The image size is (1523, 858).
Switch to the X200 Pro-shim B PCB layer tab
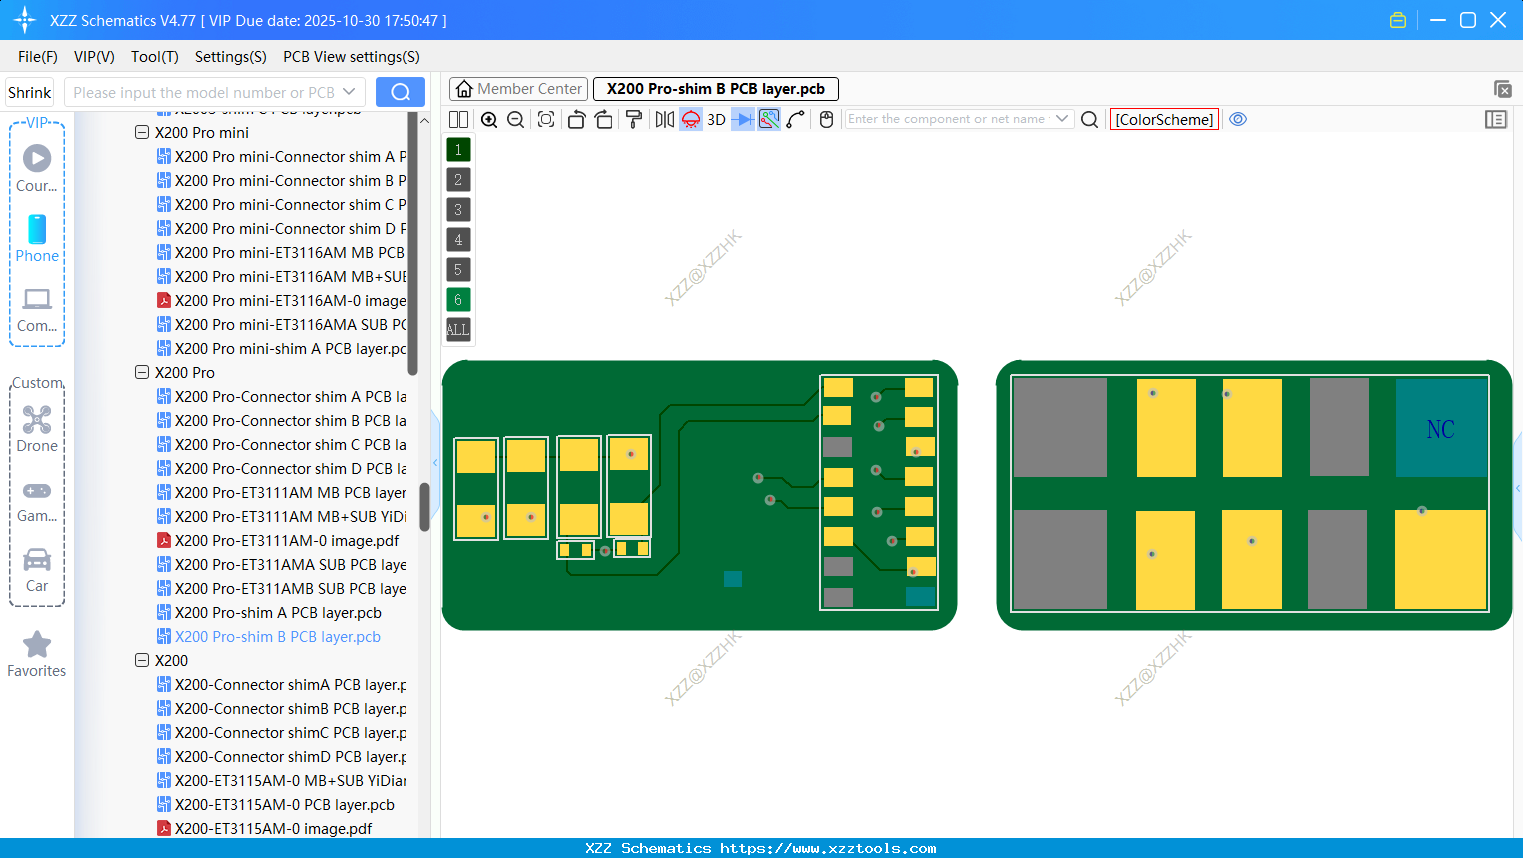[x=715, y=88]
